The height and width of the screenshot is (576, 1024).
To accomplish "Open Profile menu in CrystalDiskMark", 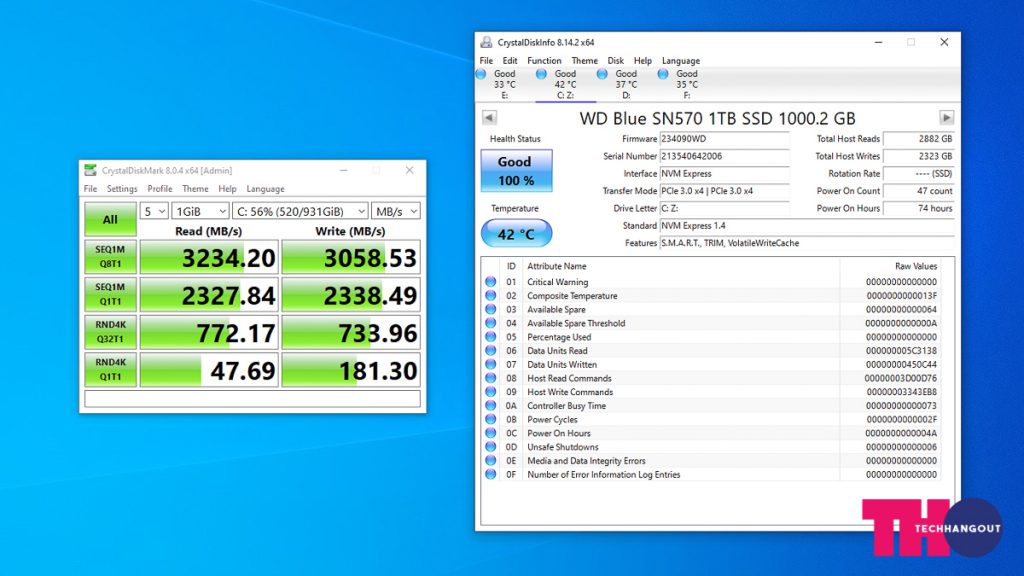I will (159, 189).
